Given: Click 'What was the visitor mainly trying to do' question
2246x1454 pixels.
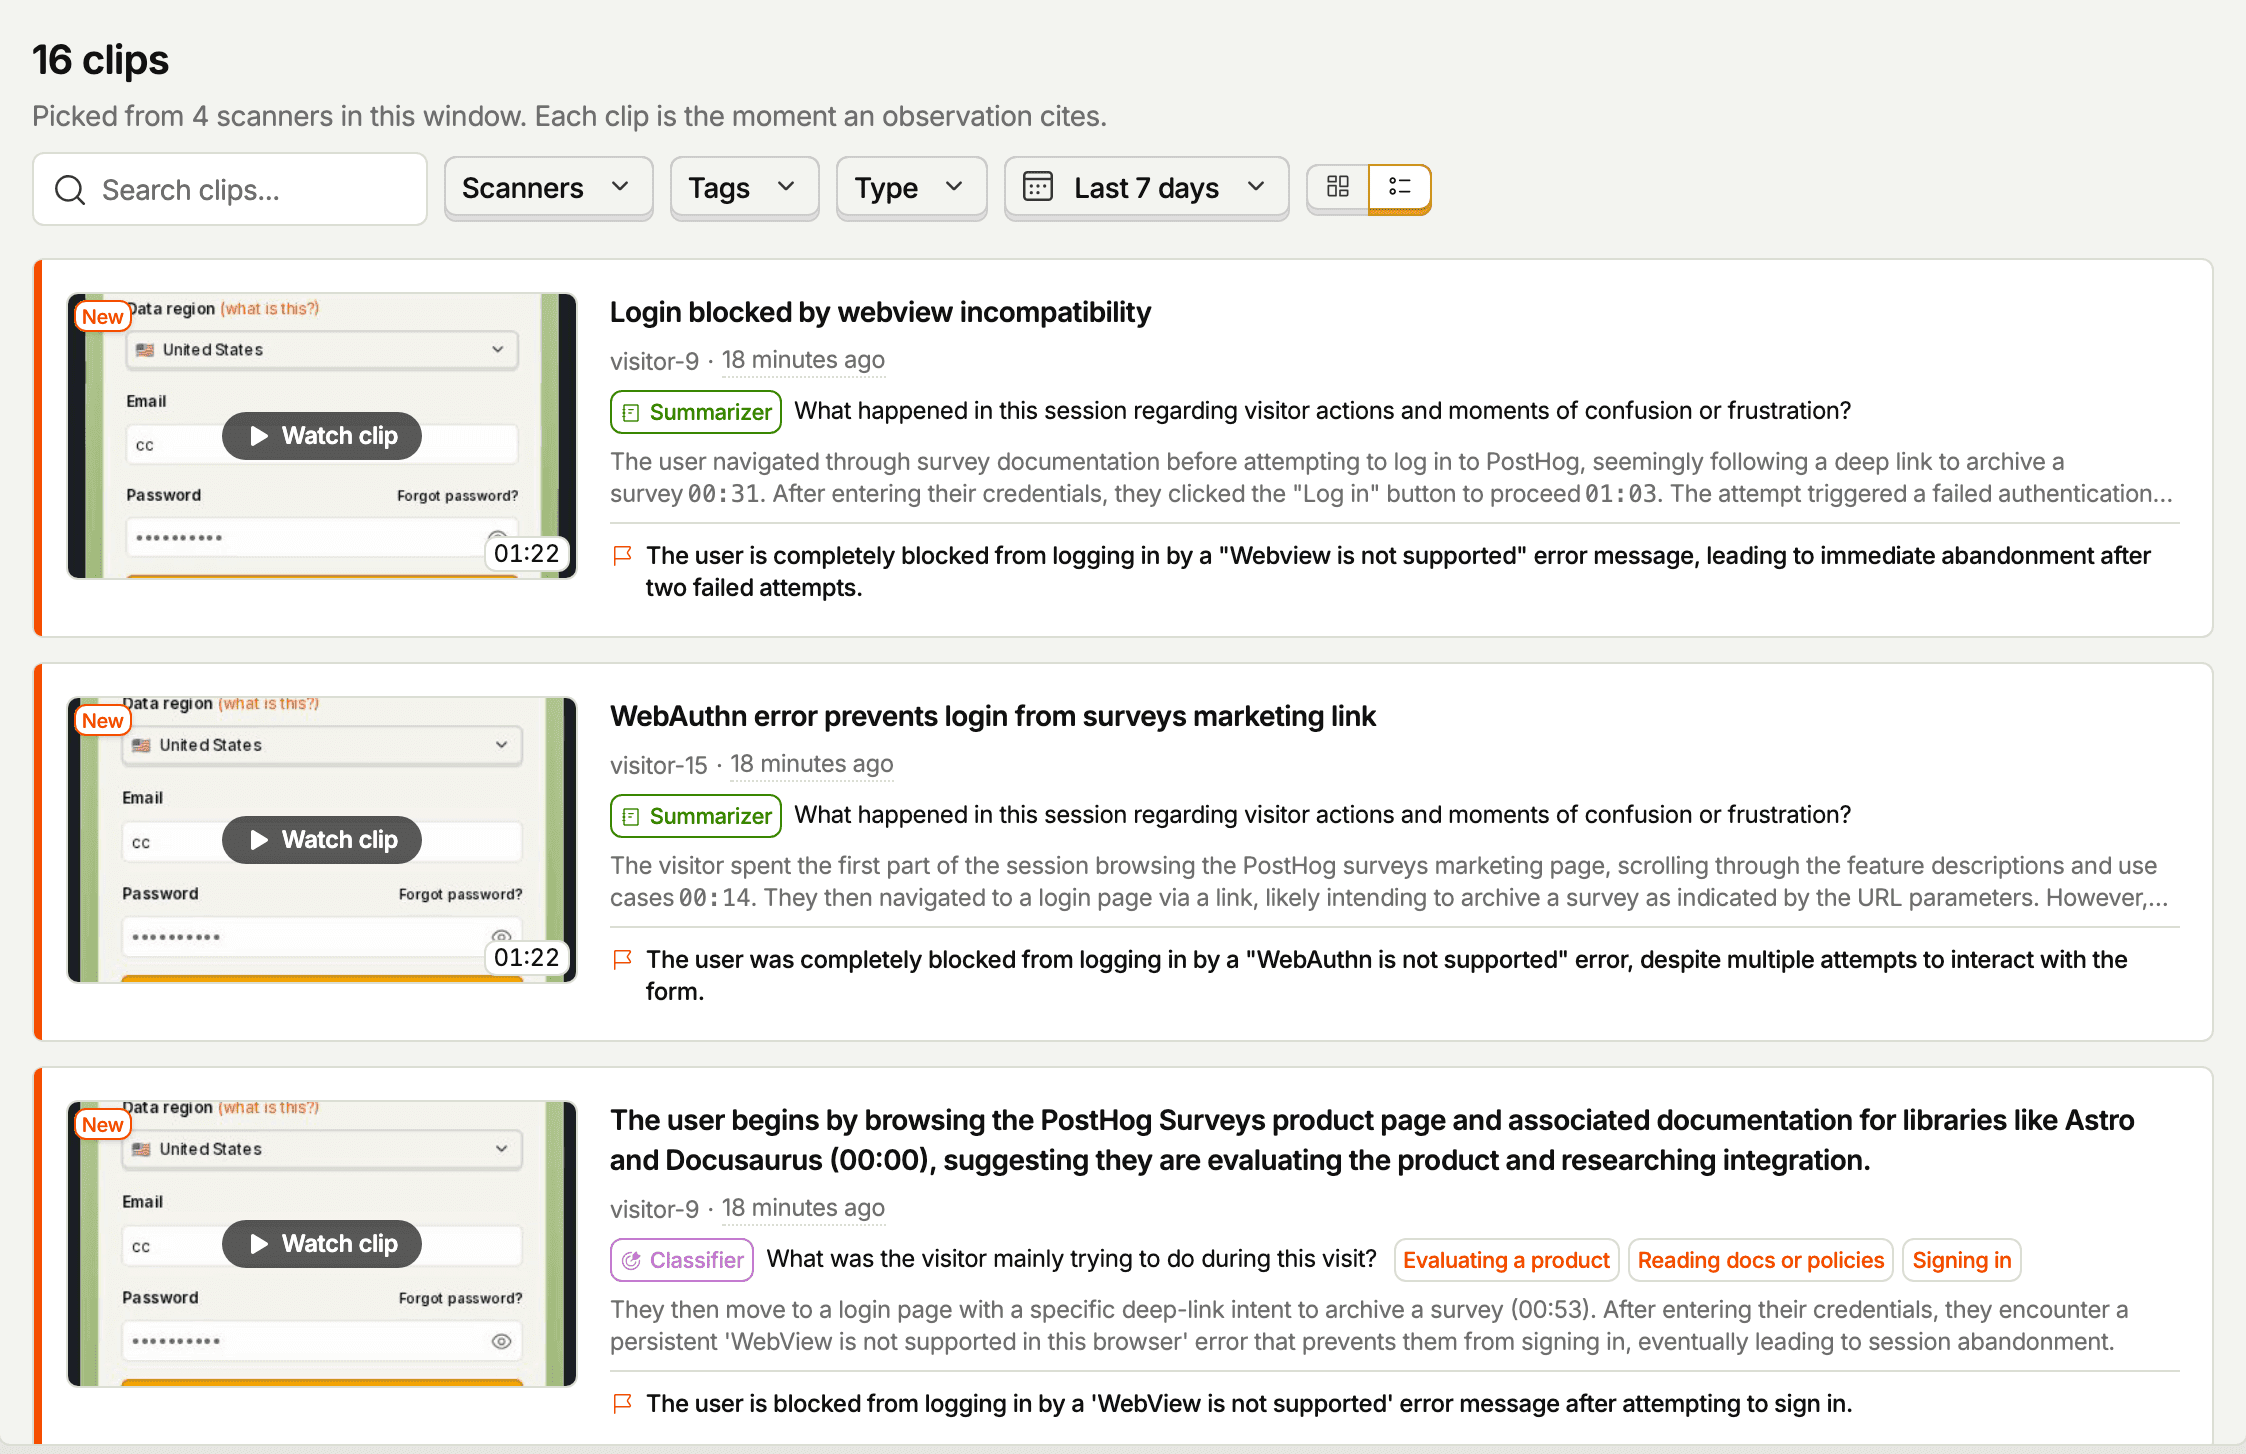Looking at the screenshot, I should pos(1071,1259).
